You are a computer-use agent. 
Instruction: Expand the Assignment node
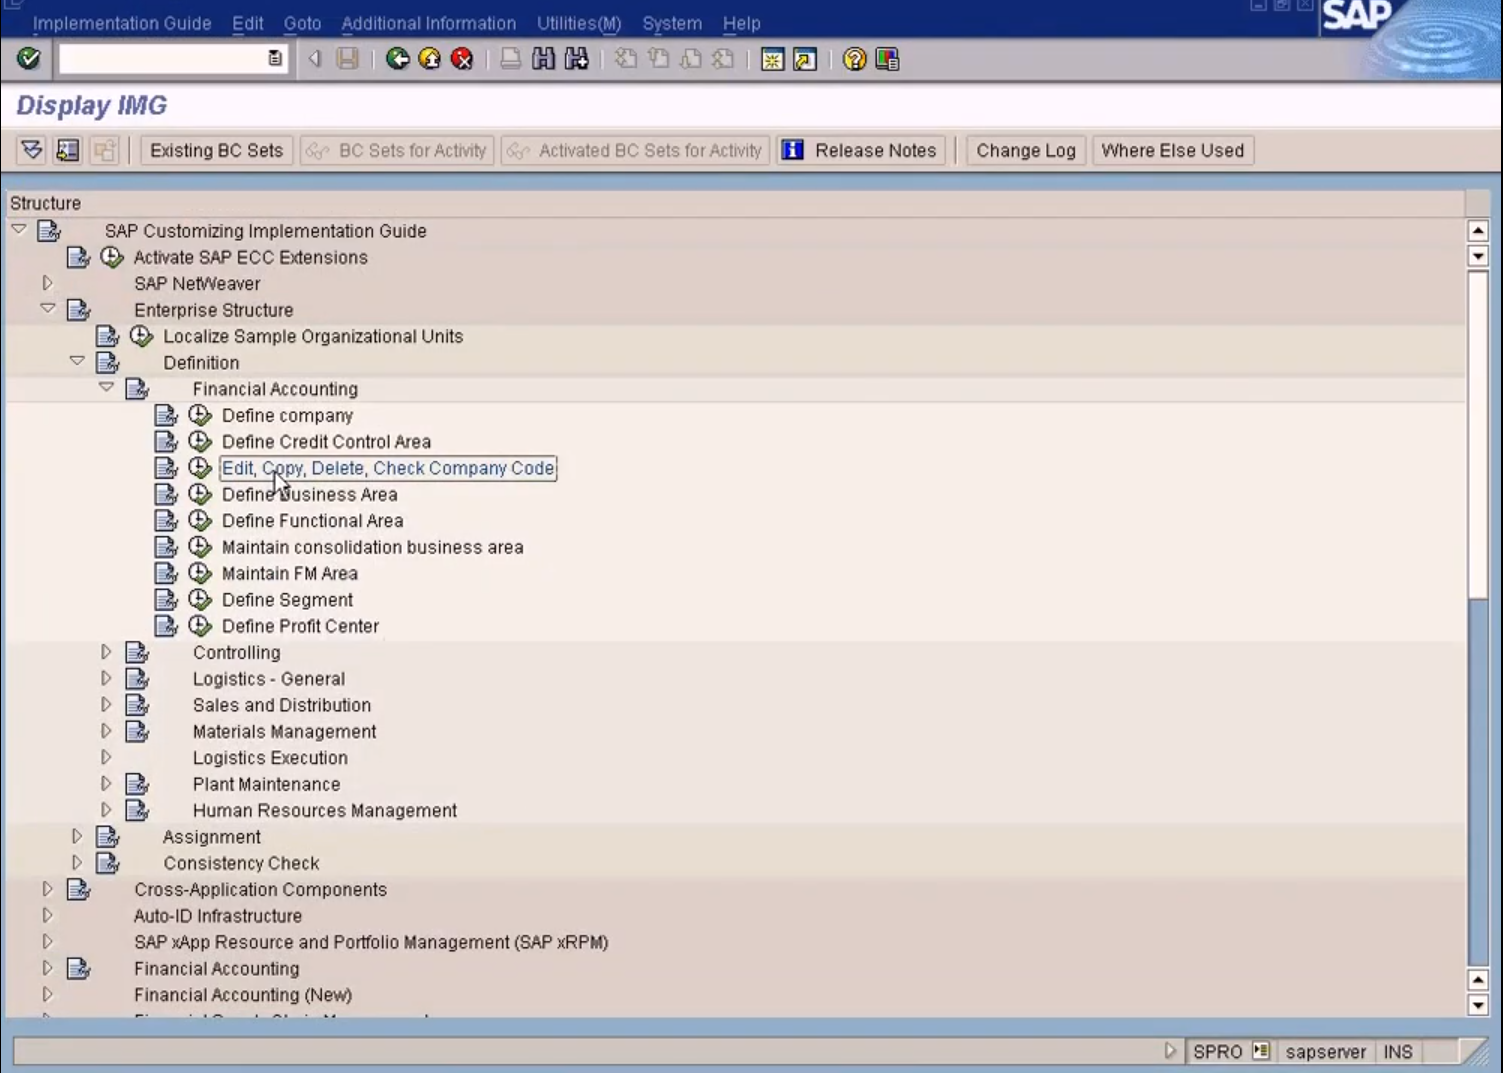click(x=77, y=836)
